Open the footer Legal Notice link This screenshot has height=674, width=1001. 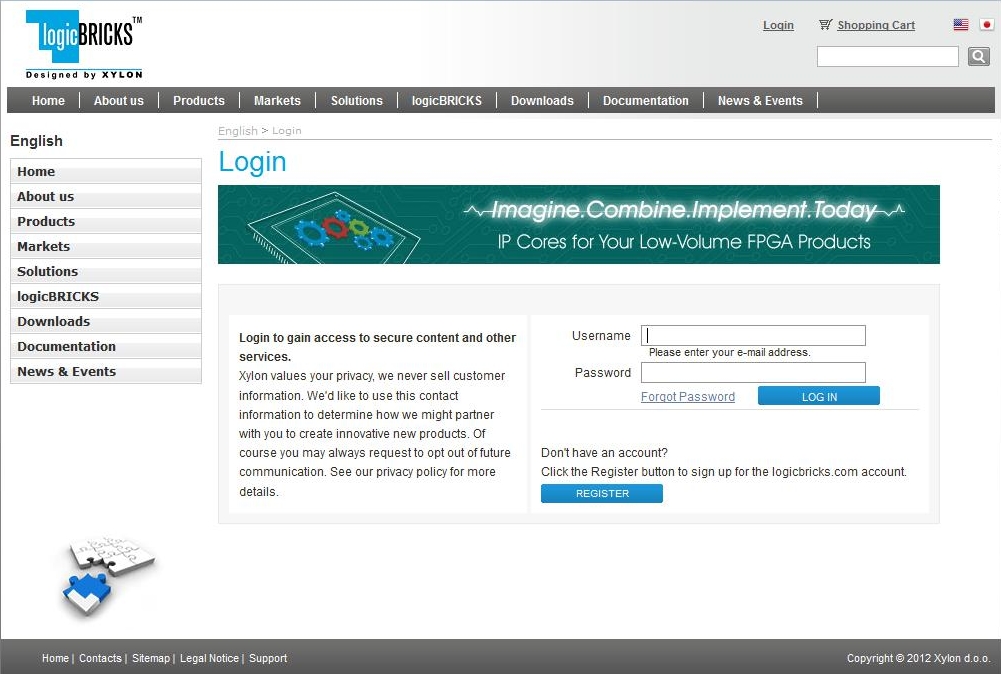[209, 658]
